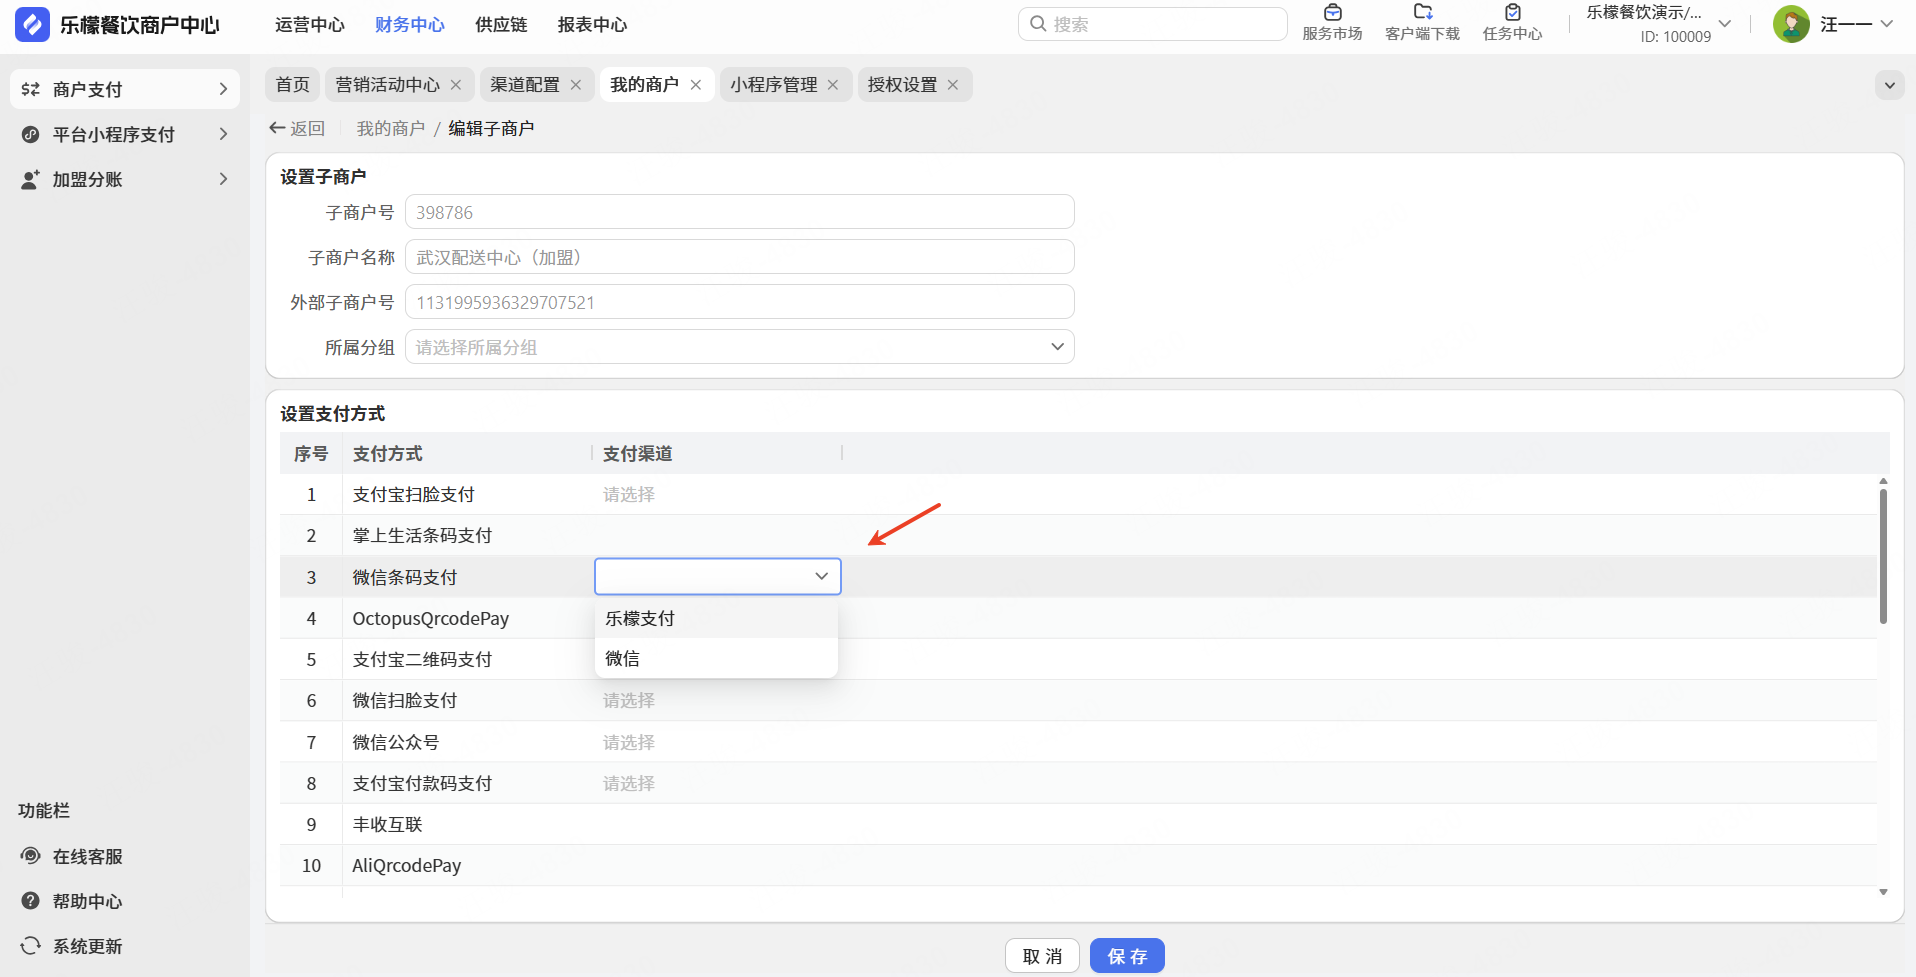Open the 运营中心 menu
The image size is (1916, 977).
tap(310, 25)
